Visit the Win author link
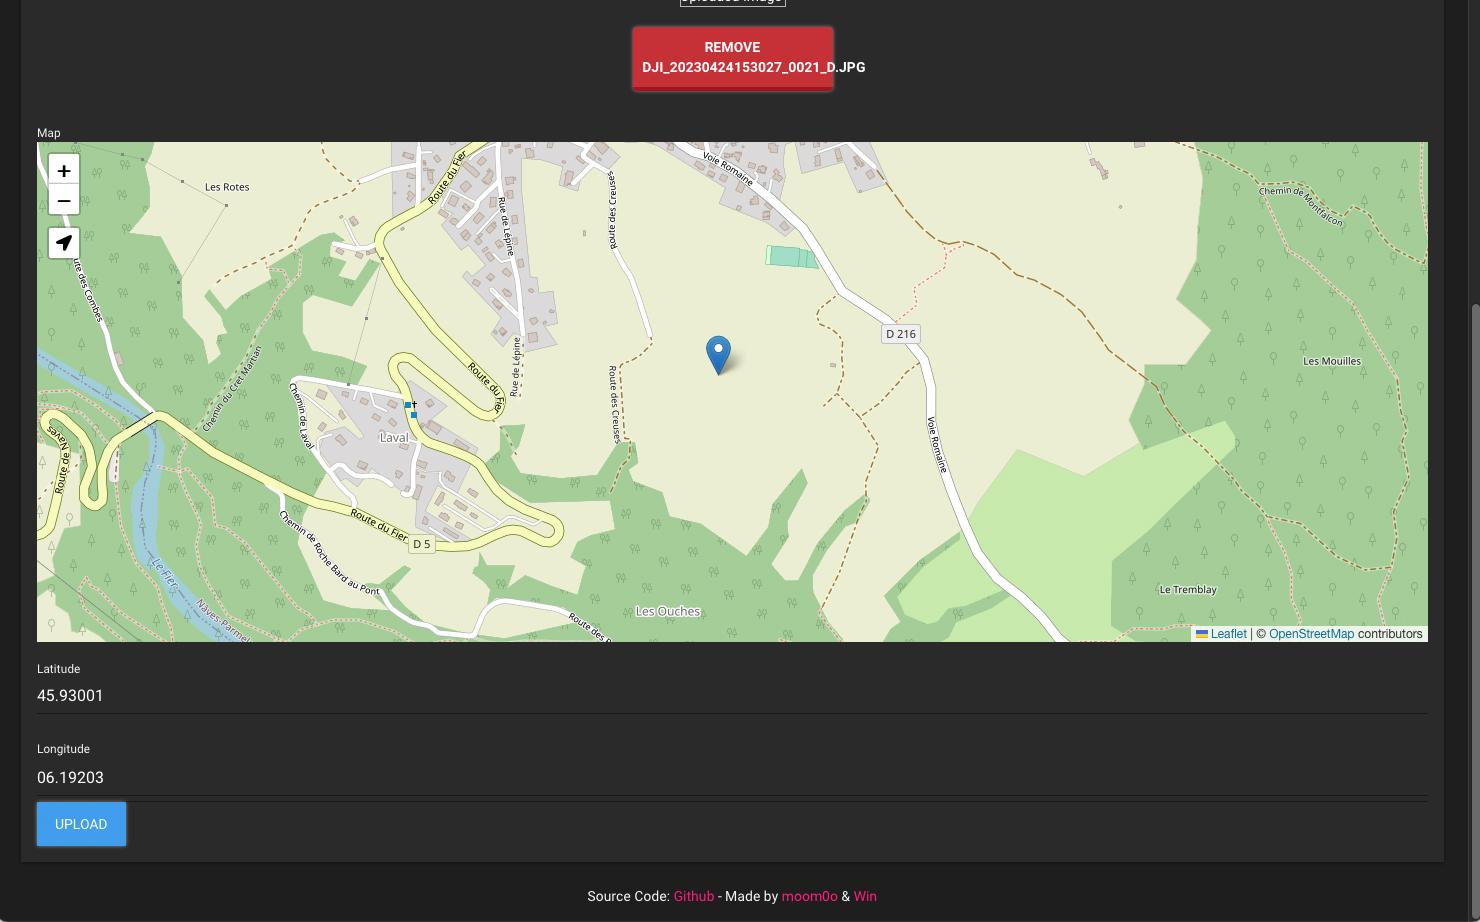This screenshot has height=922, width=1480. [865, 896]
